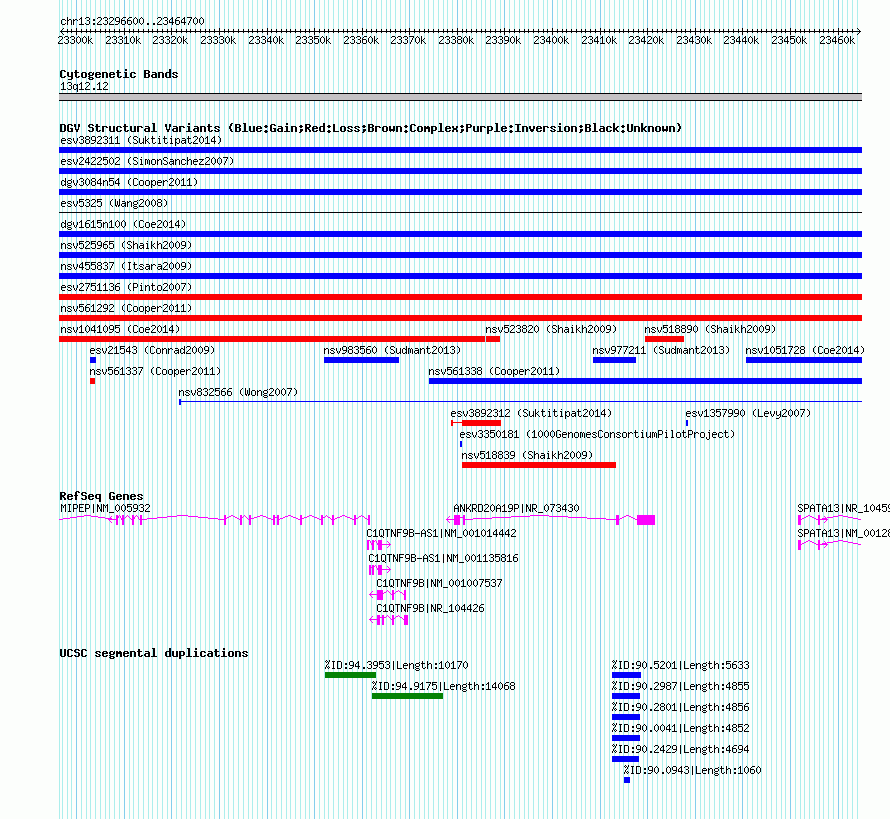This screenshot has width=890, height=819.
Task: Open the dgv3084n54 (Cooper2011) variant
Action: click(460, 192)
